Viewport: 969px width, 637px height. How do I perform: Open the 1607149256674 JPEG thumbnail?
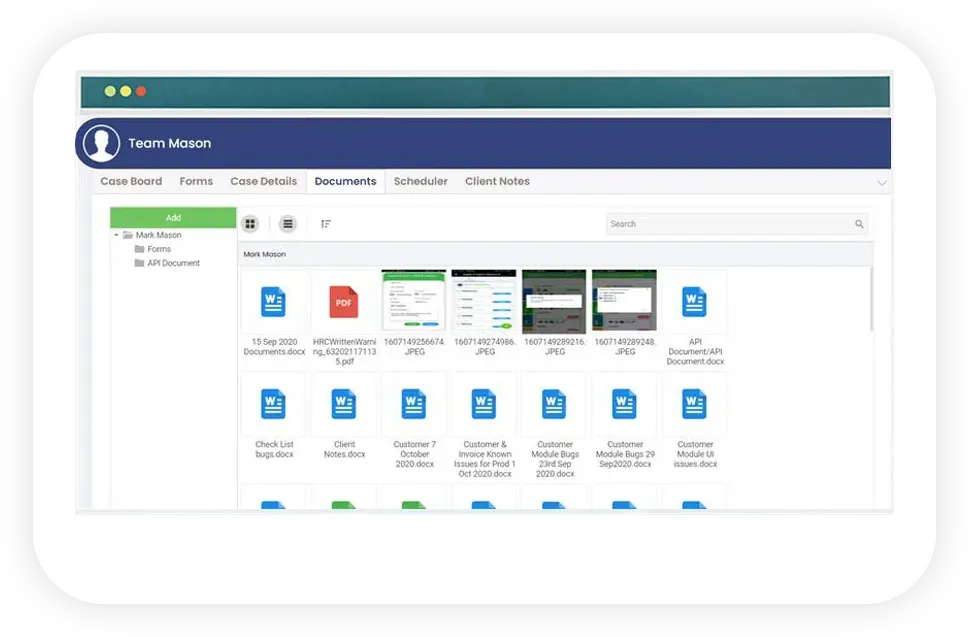414,300
